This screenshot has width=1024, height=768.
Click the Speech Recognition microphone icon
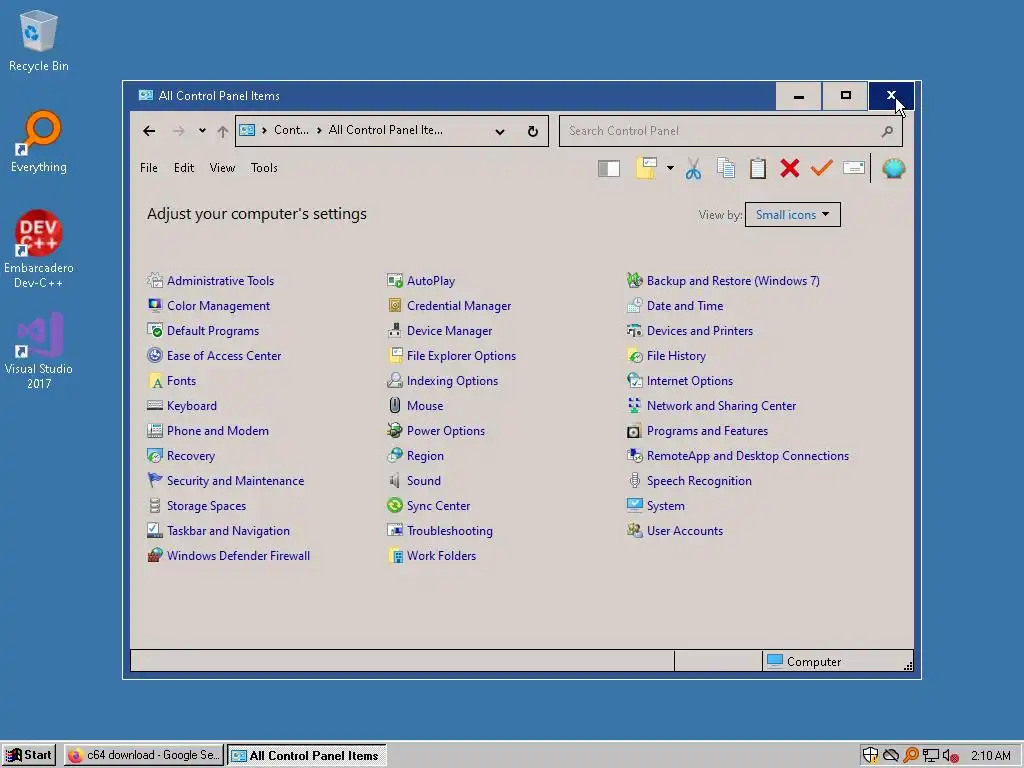[x=634, y=481]
